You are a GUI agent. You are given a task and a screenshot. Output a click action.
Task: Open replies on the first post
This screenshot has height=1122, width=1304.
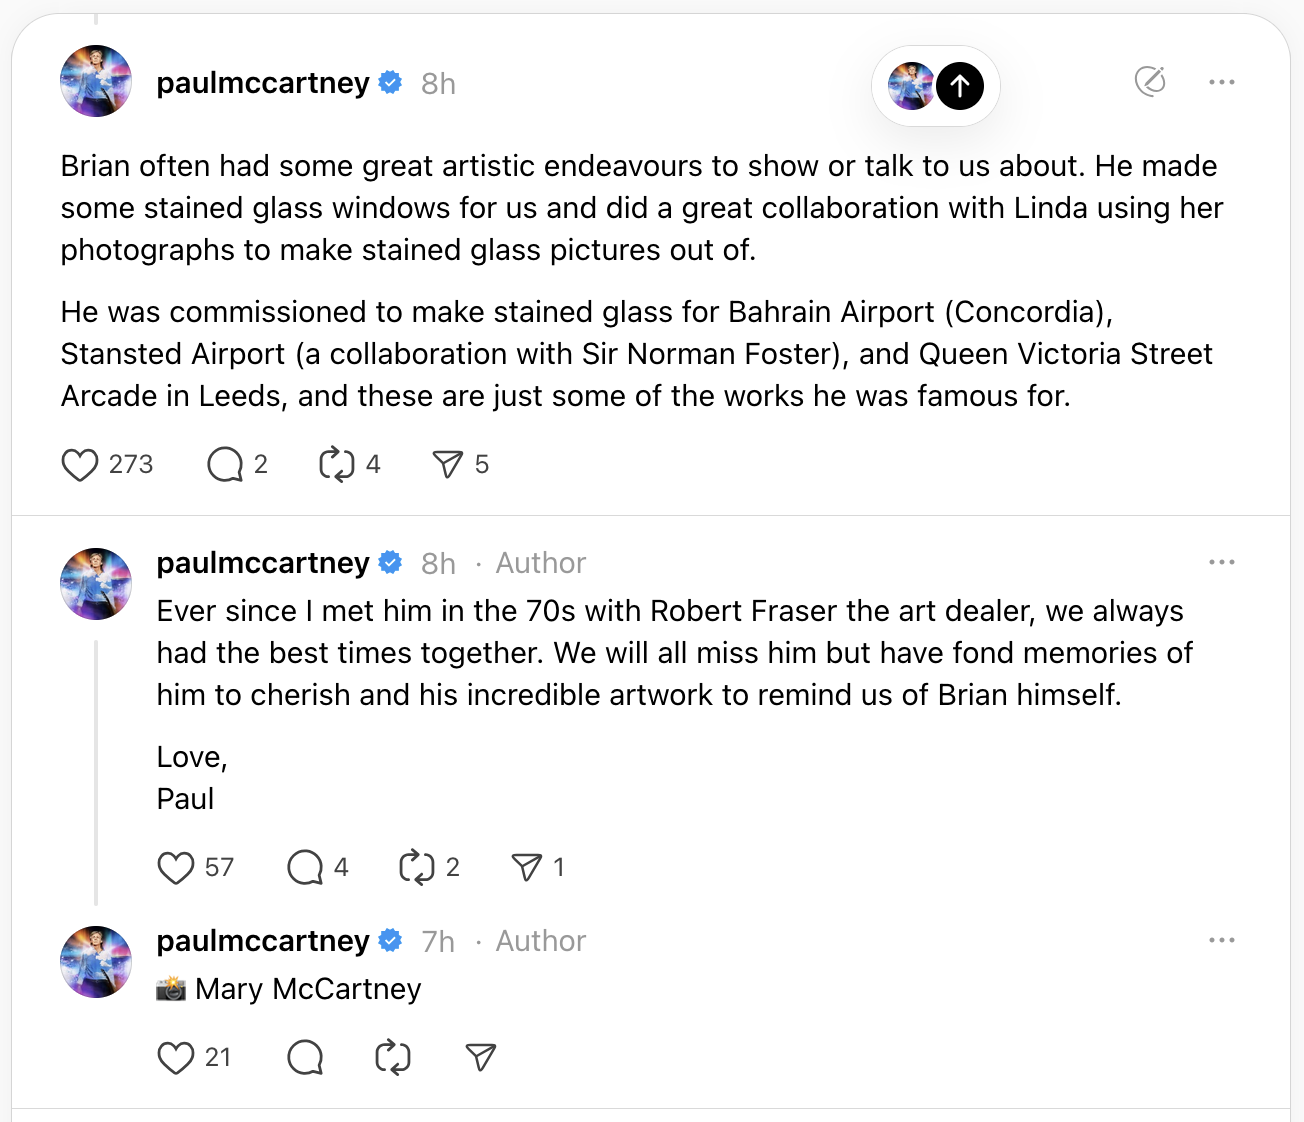click(x=225, y=465)
